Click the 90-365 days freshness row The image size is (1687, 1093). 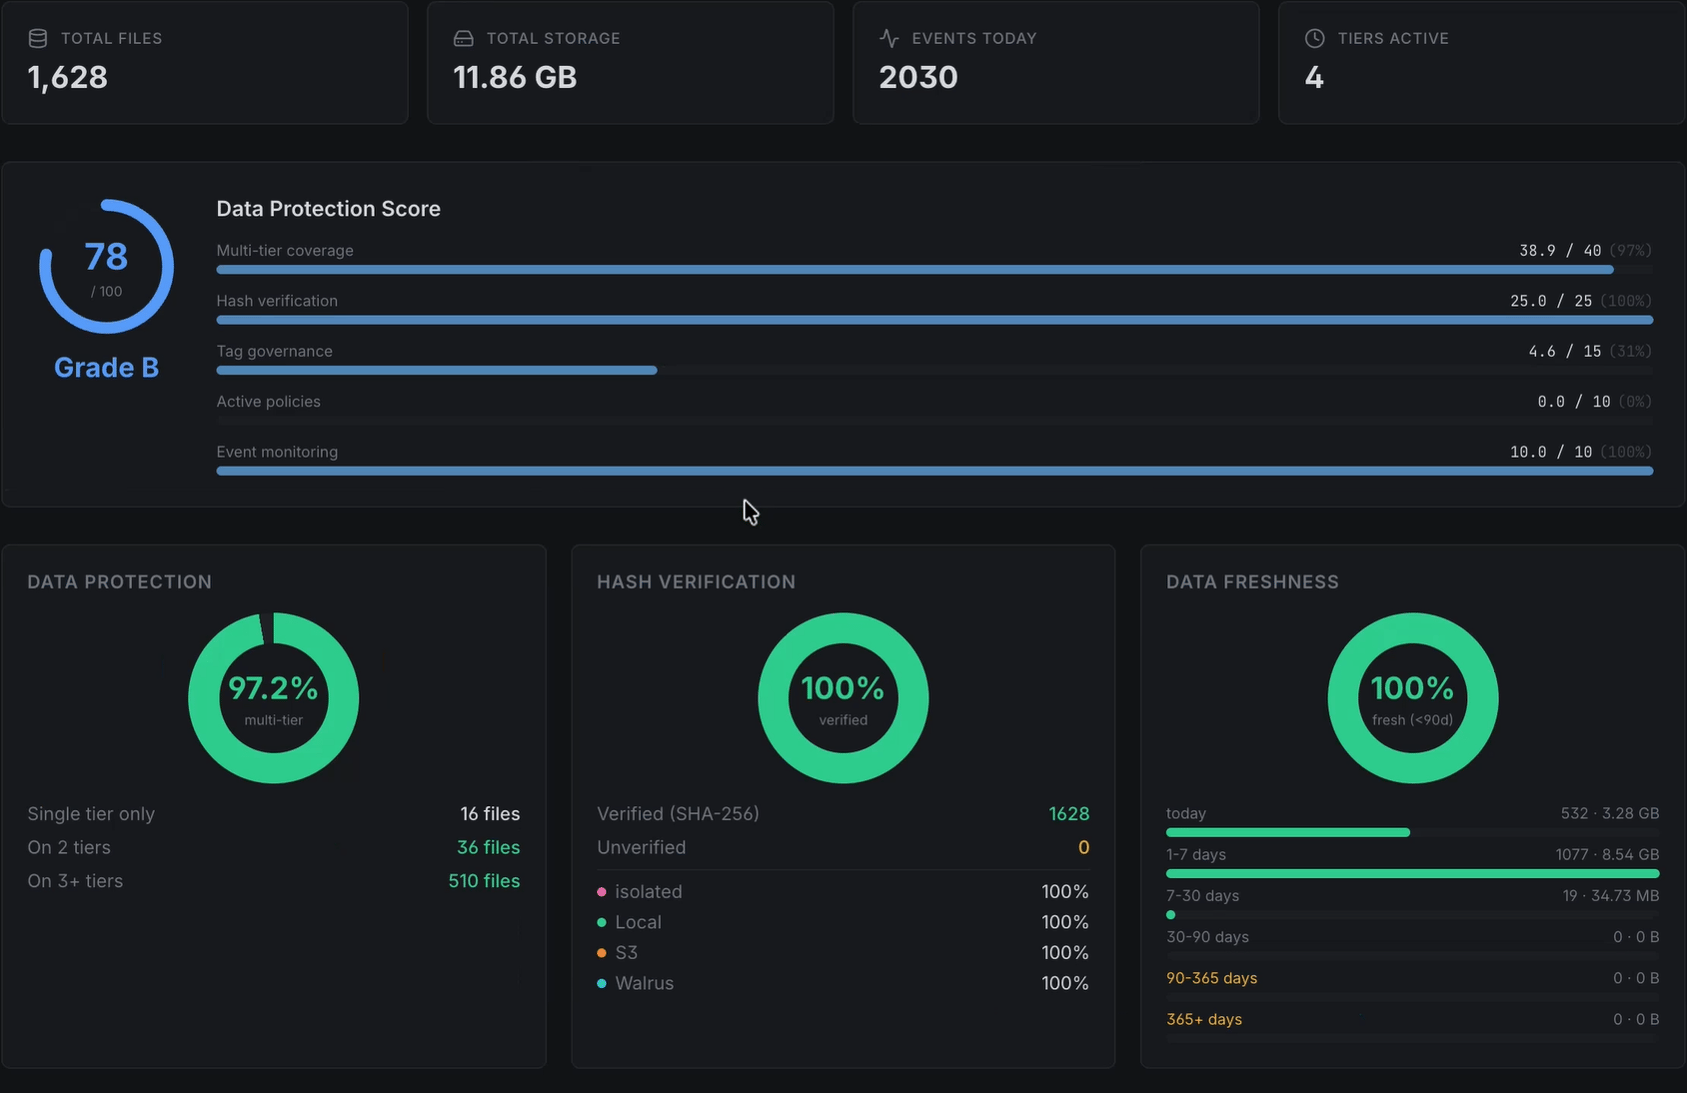coord(1412,978)
